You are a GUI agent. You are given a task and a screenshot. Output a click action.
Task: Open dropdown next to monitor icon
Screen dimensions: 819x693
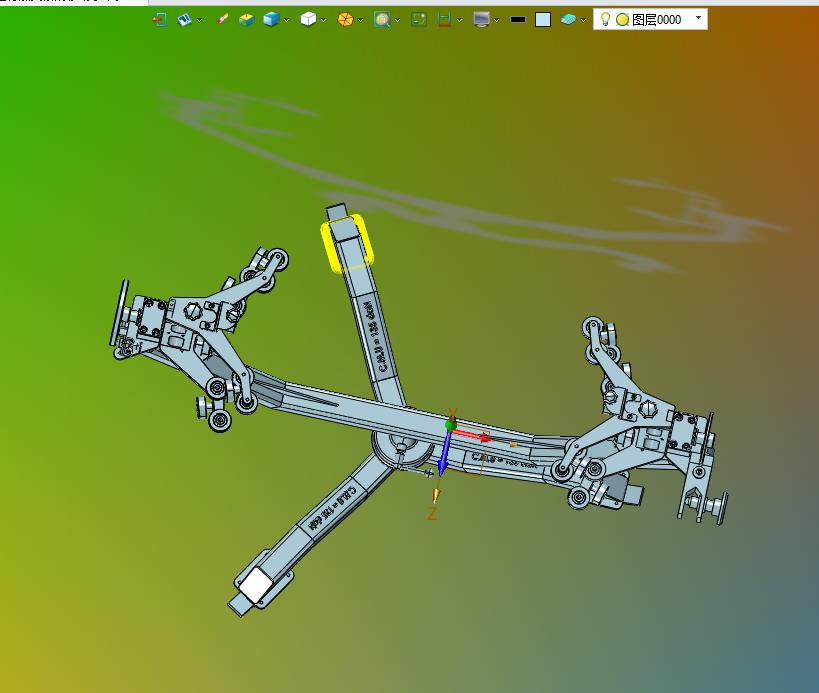(496, 20)
